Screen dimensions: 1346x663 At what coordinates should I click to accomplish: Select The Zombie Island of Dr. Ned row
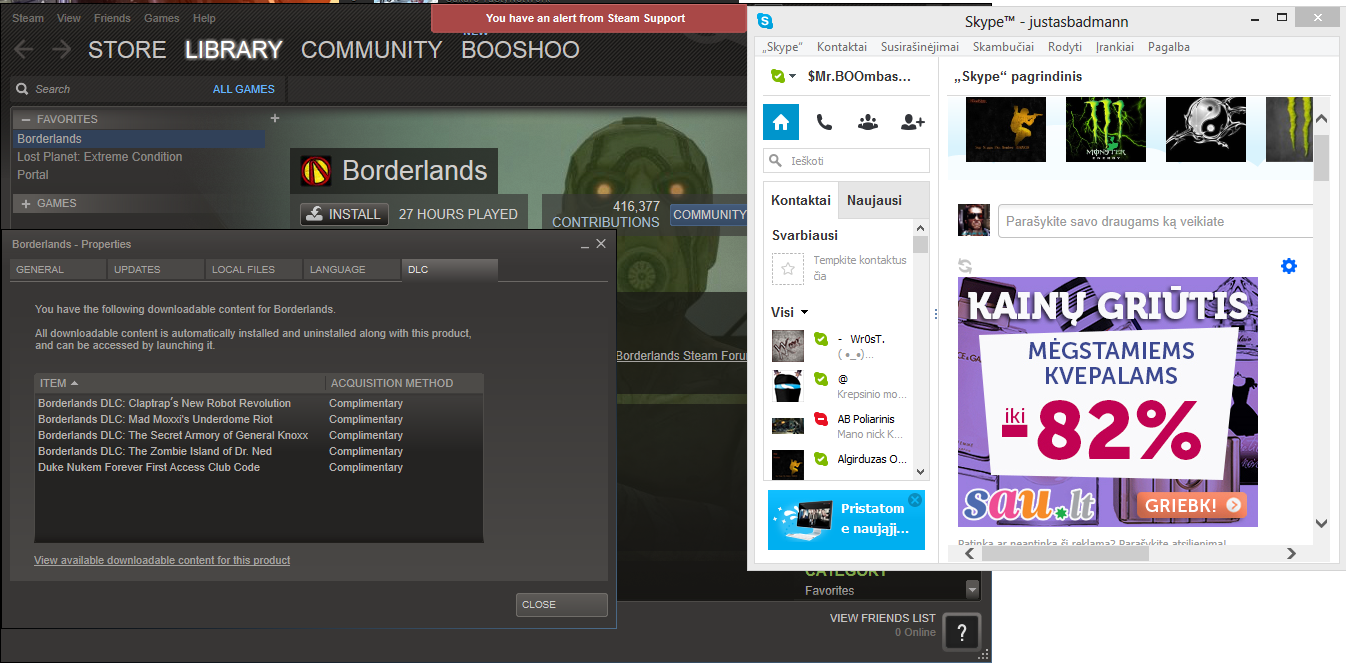tap(259, 451)
